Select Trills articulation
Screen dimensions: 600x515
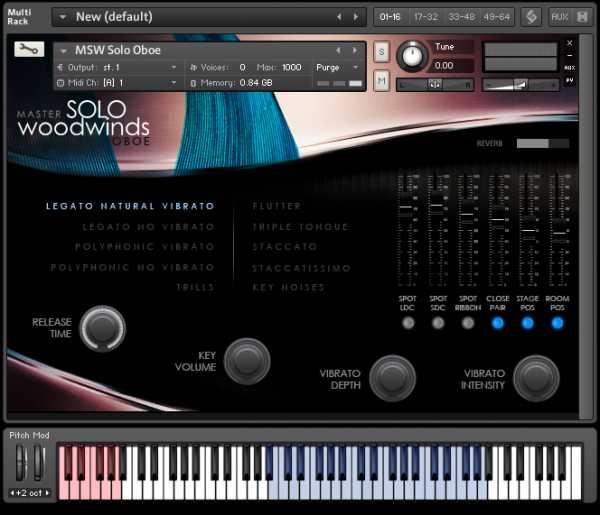click(x=195, y=287)
